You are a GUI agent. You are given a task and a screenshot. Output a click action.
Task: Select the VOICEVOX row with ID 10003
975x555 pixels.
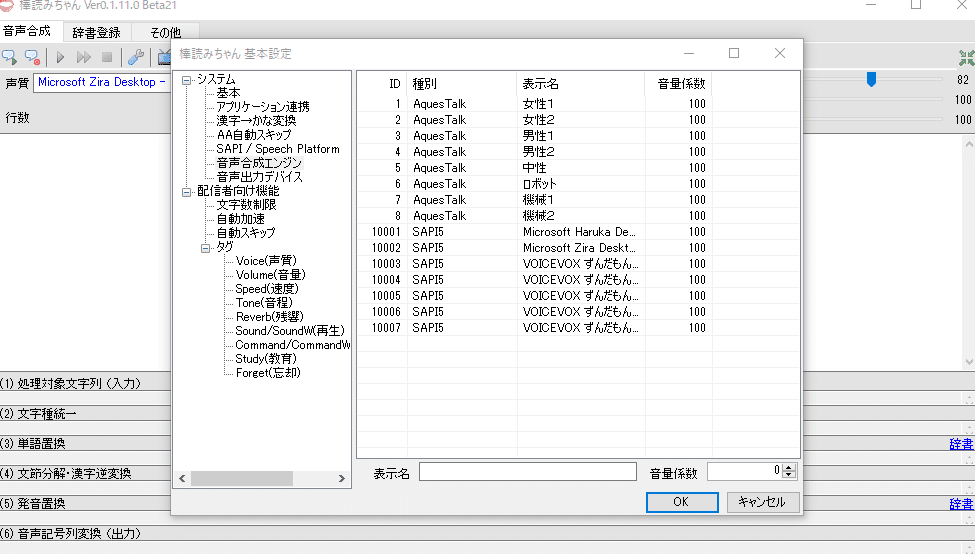(535, 264)
